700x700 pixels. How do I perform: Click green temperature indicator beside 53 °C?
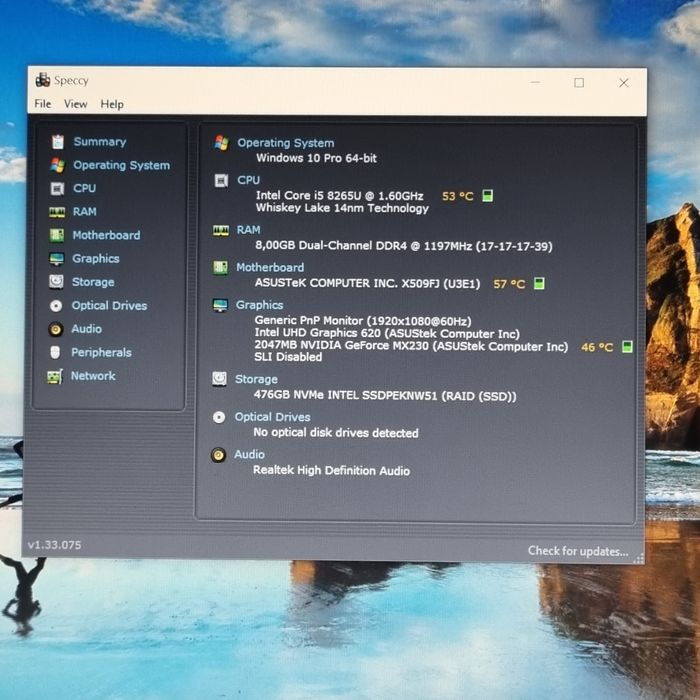pos(488,196)
